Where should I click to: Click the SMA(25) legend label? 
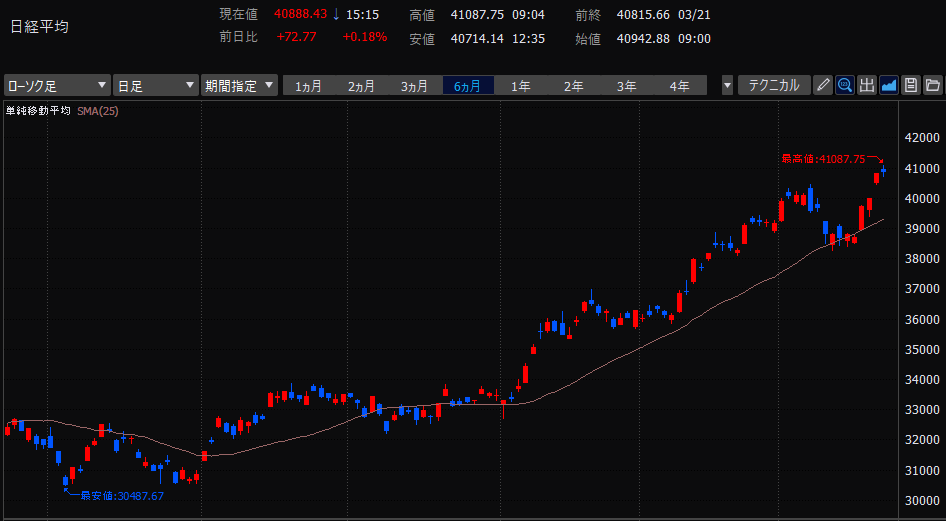[x=98, y=111]
